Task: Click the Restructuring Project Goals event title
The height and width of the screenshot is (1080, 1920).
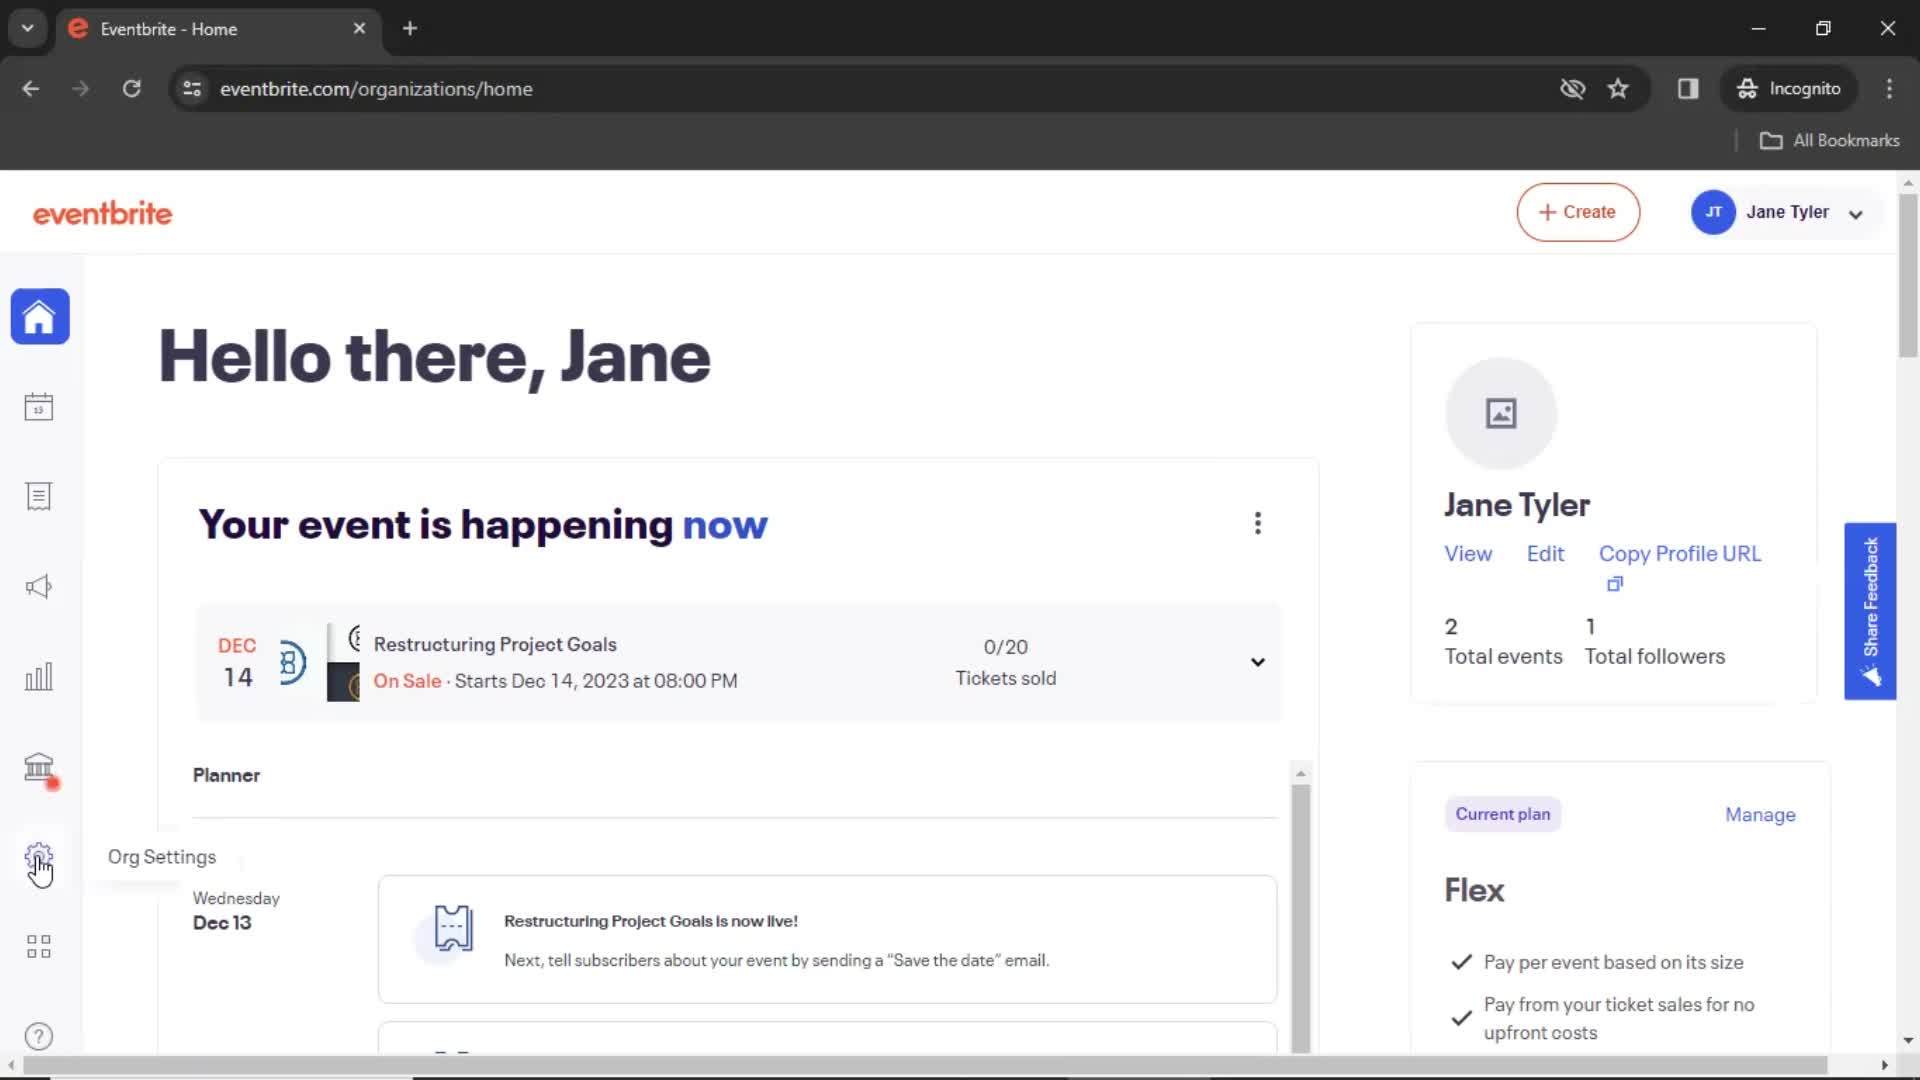Action: coord(495,645)
